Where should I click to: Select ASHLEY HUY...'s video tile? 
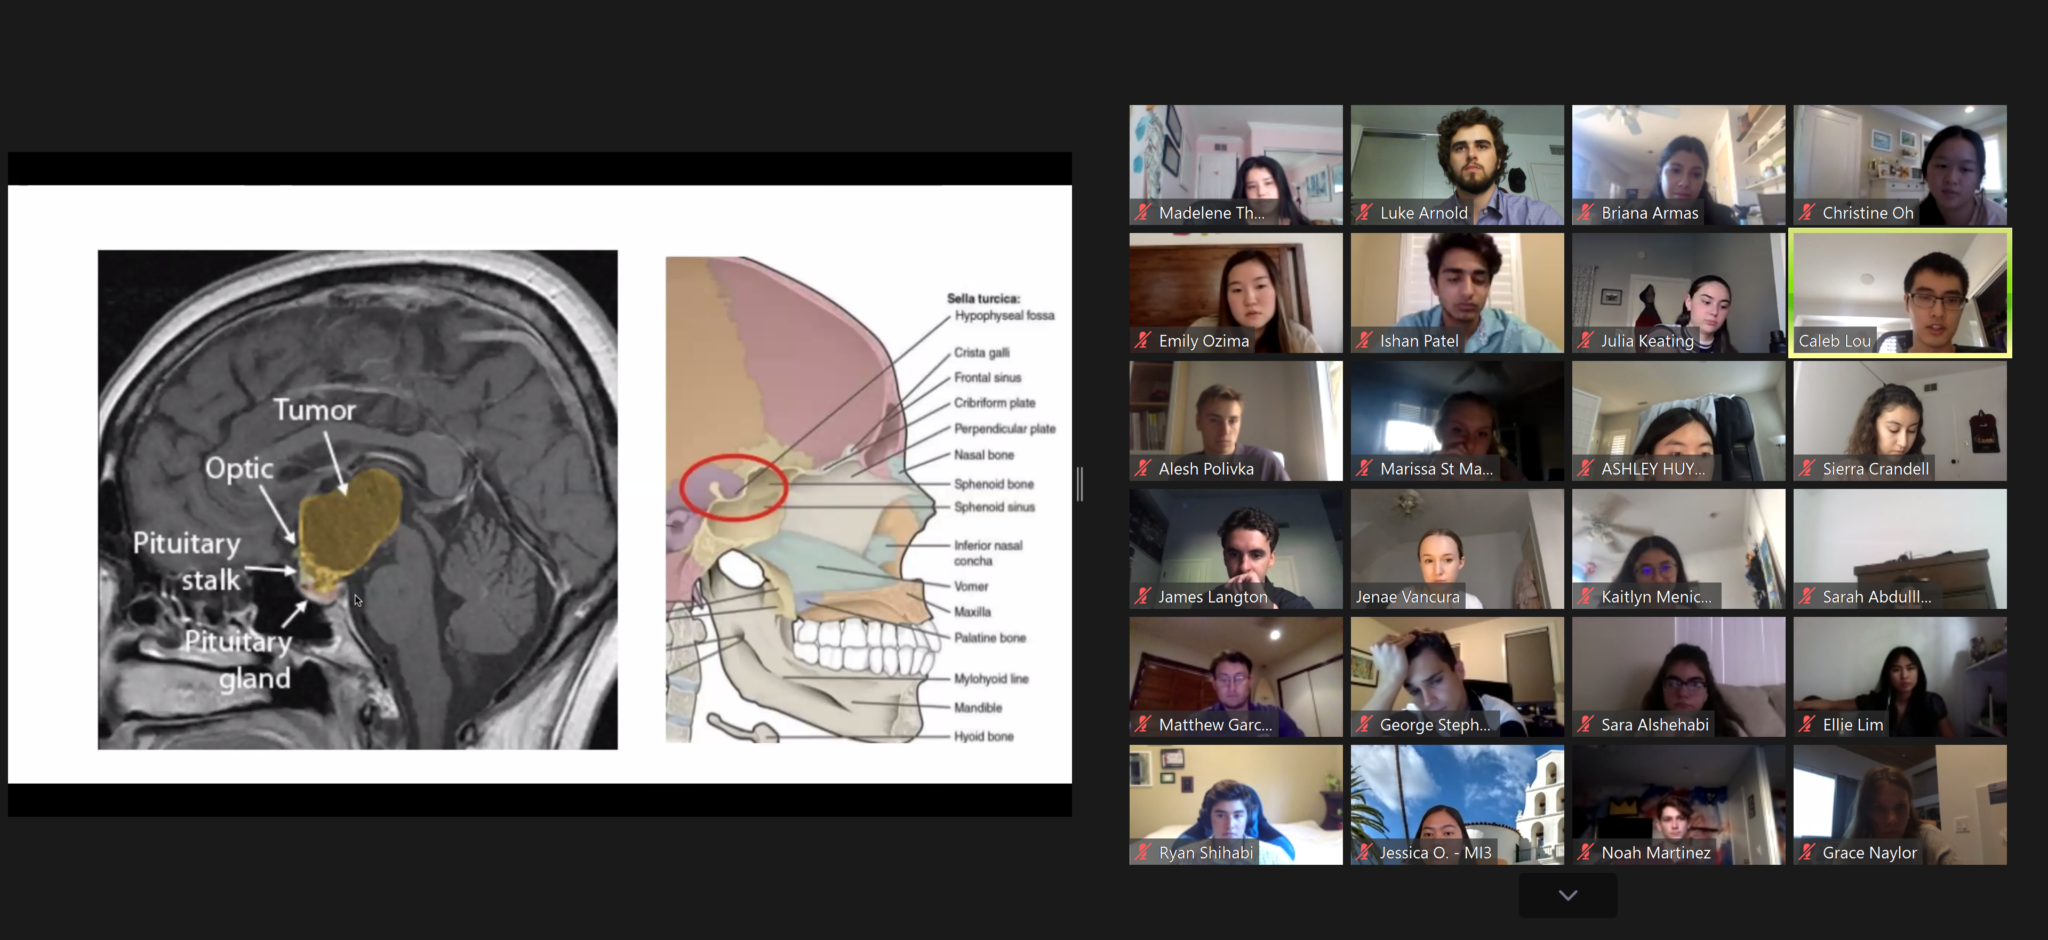pyautogui.click(x=1678, y=421)
